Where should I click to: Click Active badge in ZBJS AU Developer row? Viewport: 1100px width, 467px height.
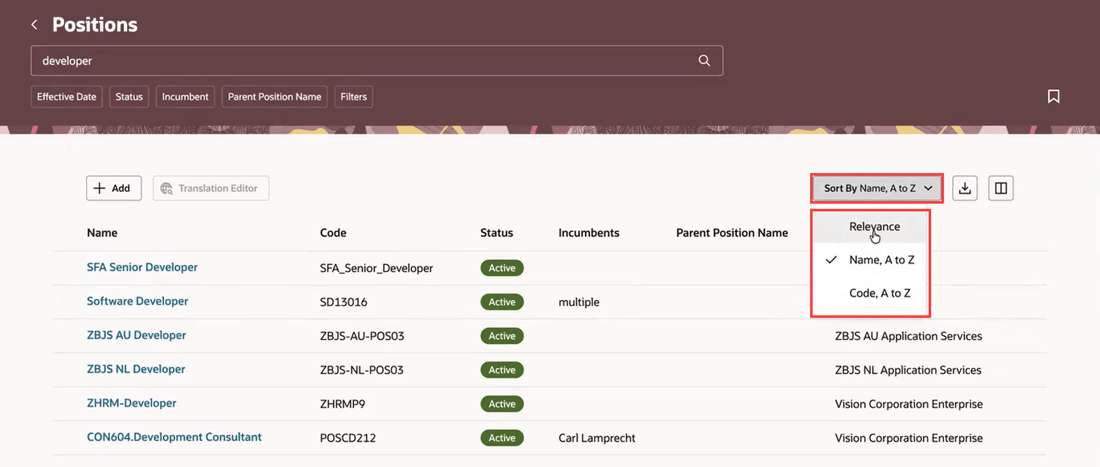coord(502,336)
